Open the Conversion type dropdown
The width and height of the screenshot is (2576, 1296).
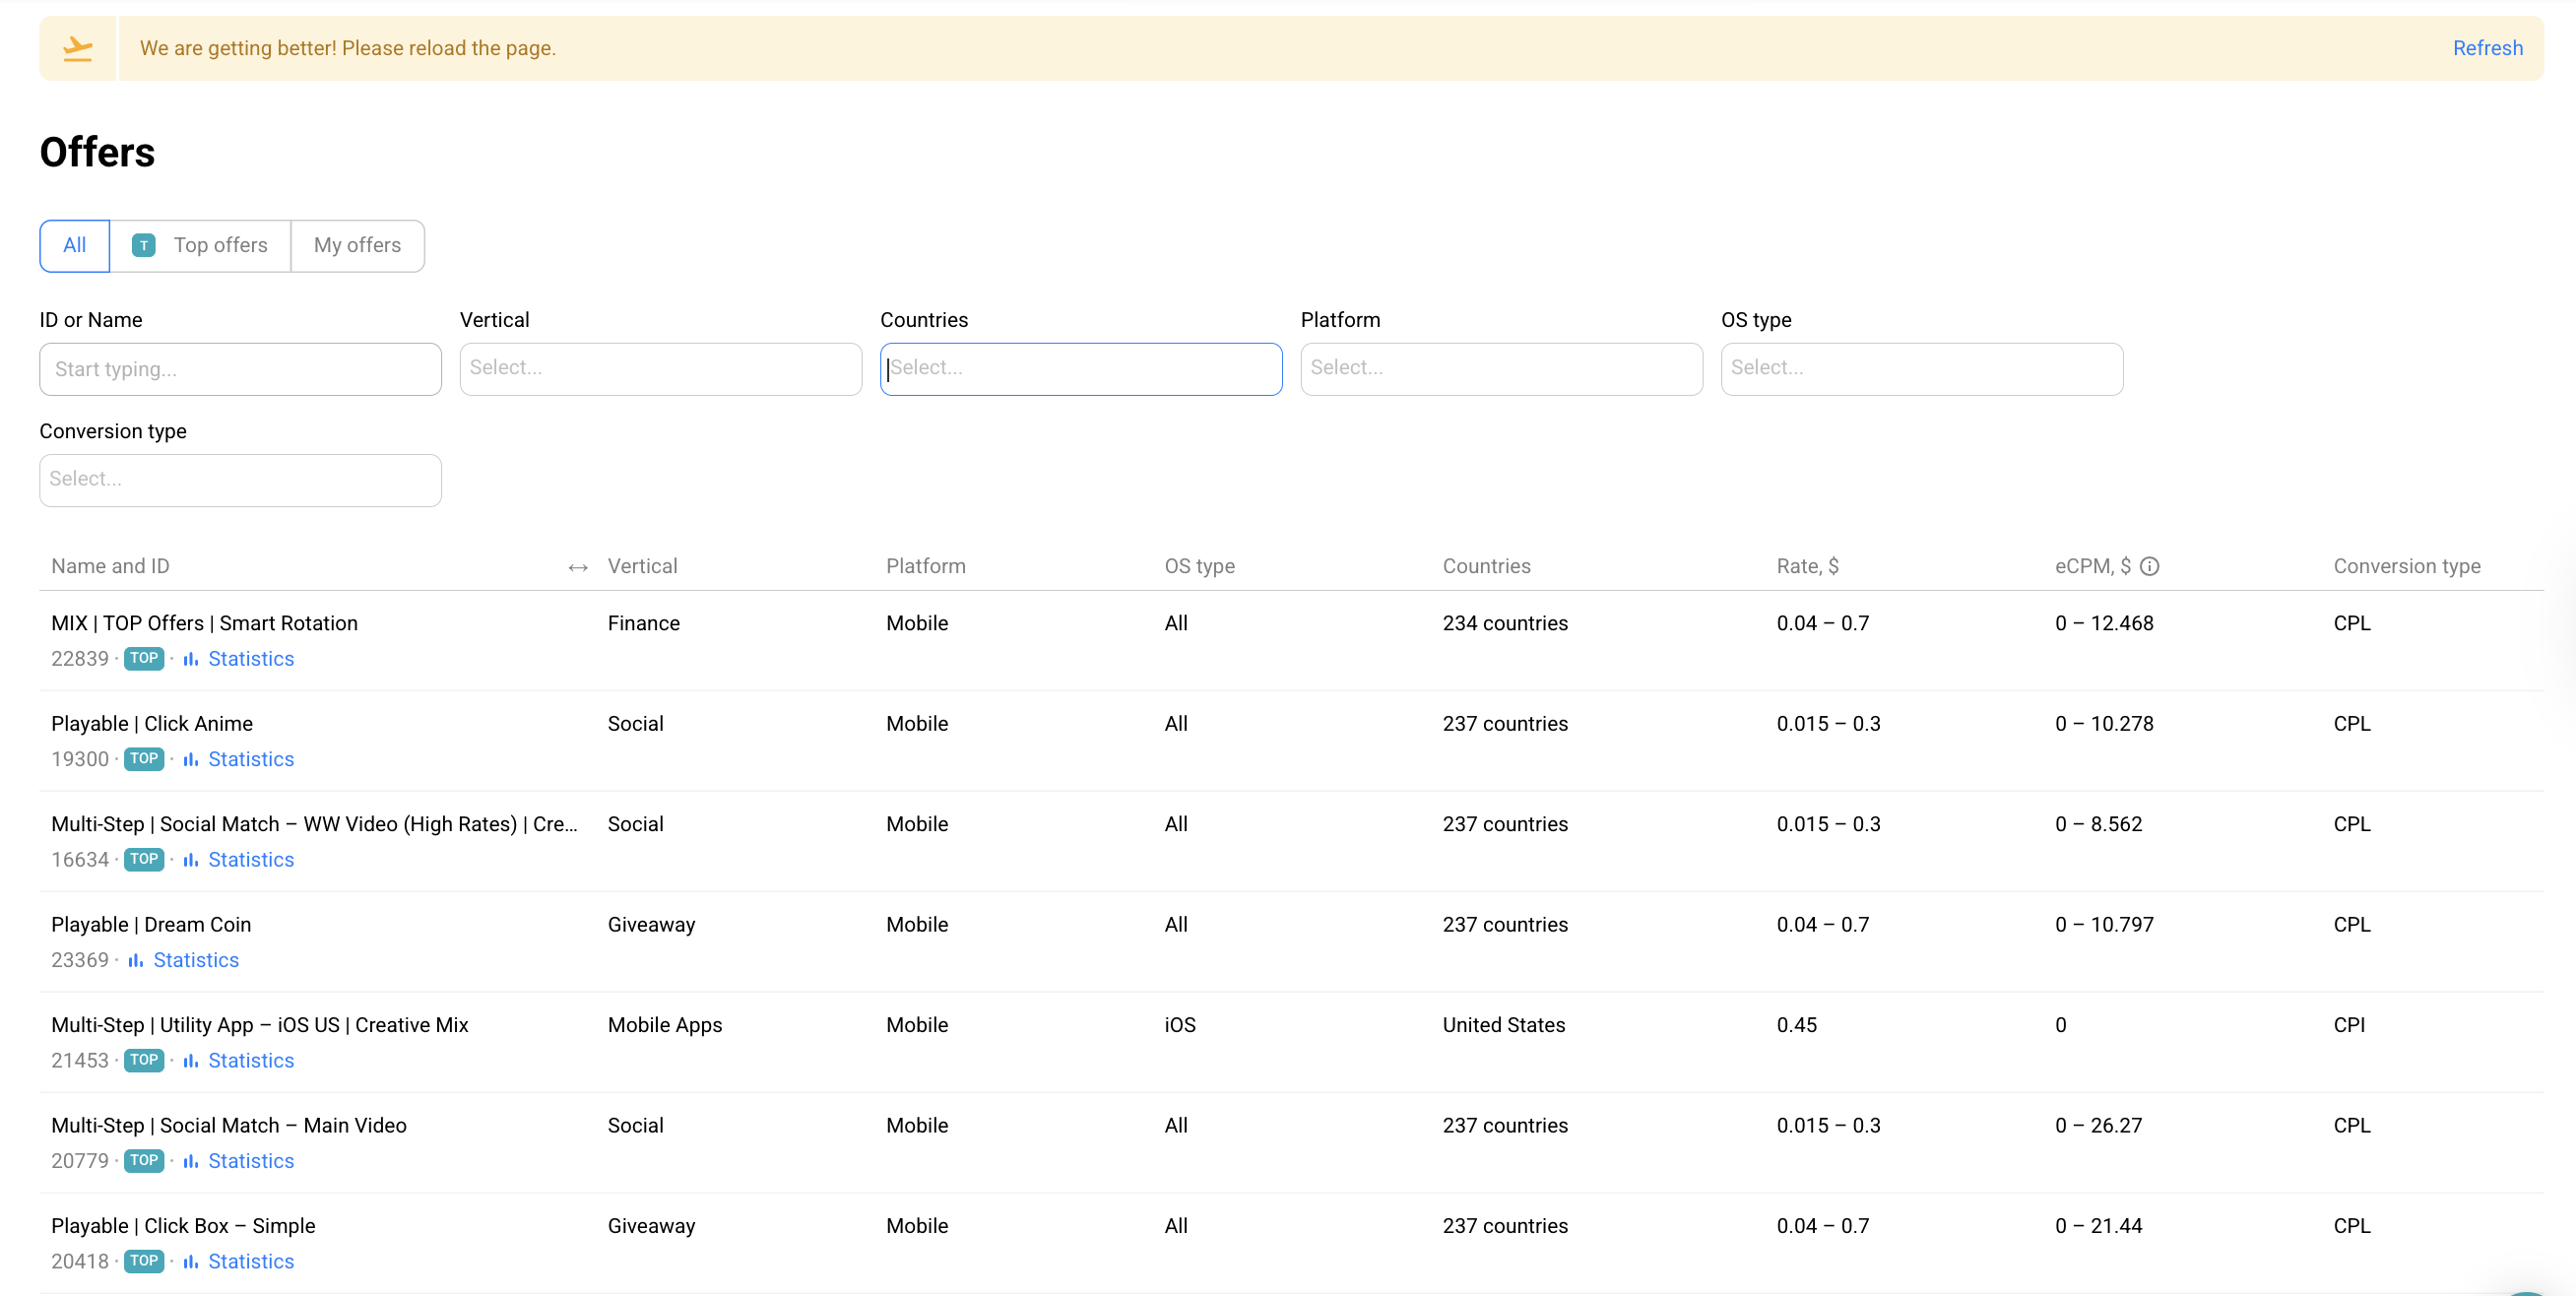[x=240, y=479]
